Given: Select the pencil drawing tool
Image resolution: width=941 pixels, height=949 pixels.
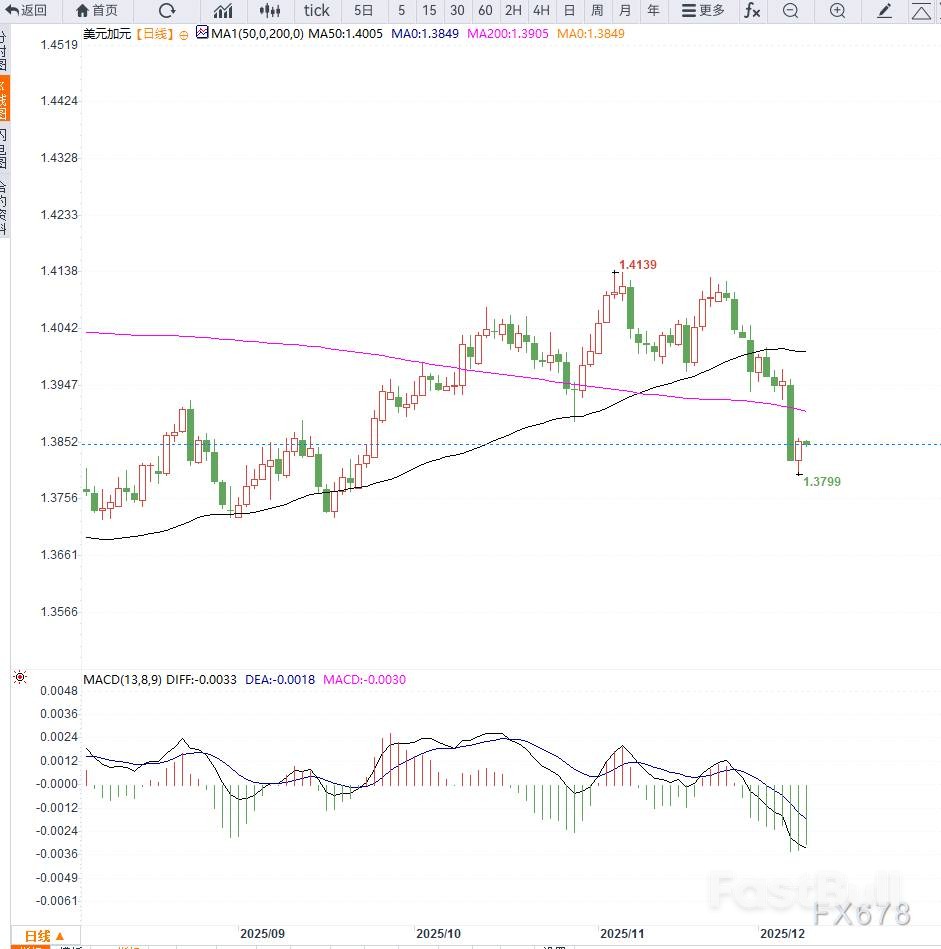Looking at the screenshot, I should [884, 11].
